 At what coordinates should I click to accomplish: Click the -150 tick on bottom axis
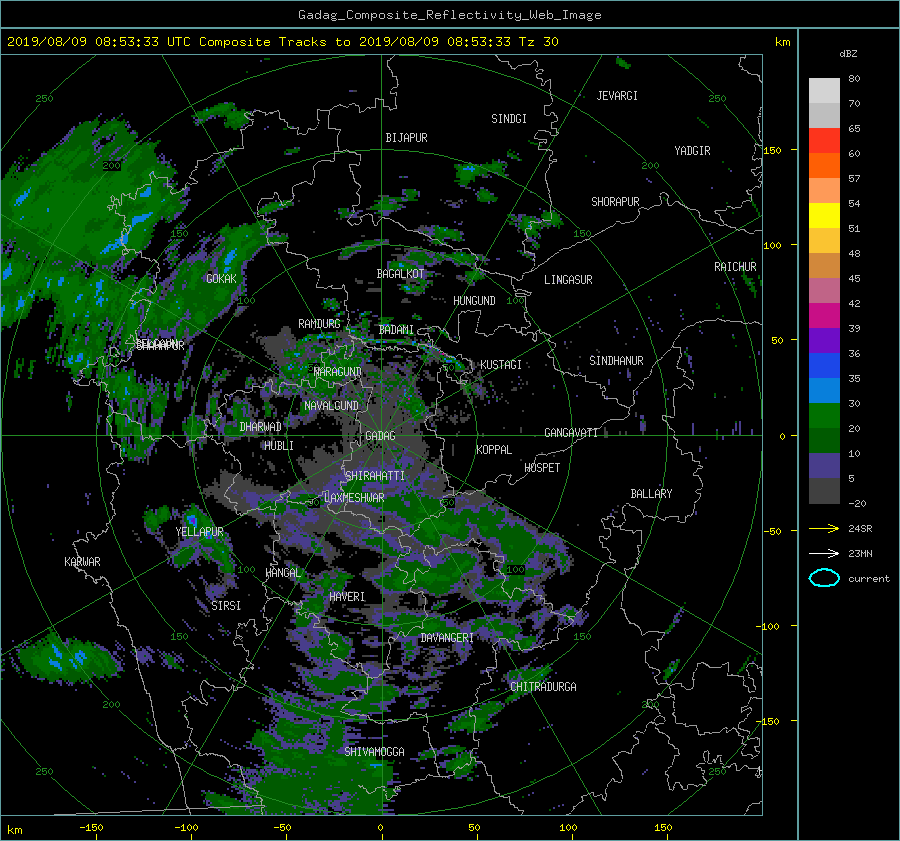click(91, 827)
